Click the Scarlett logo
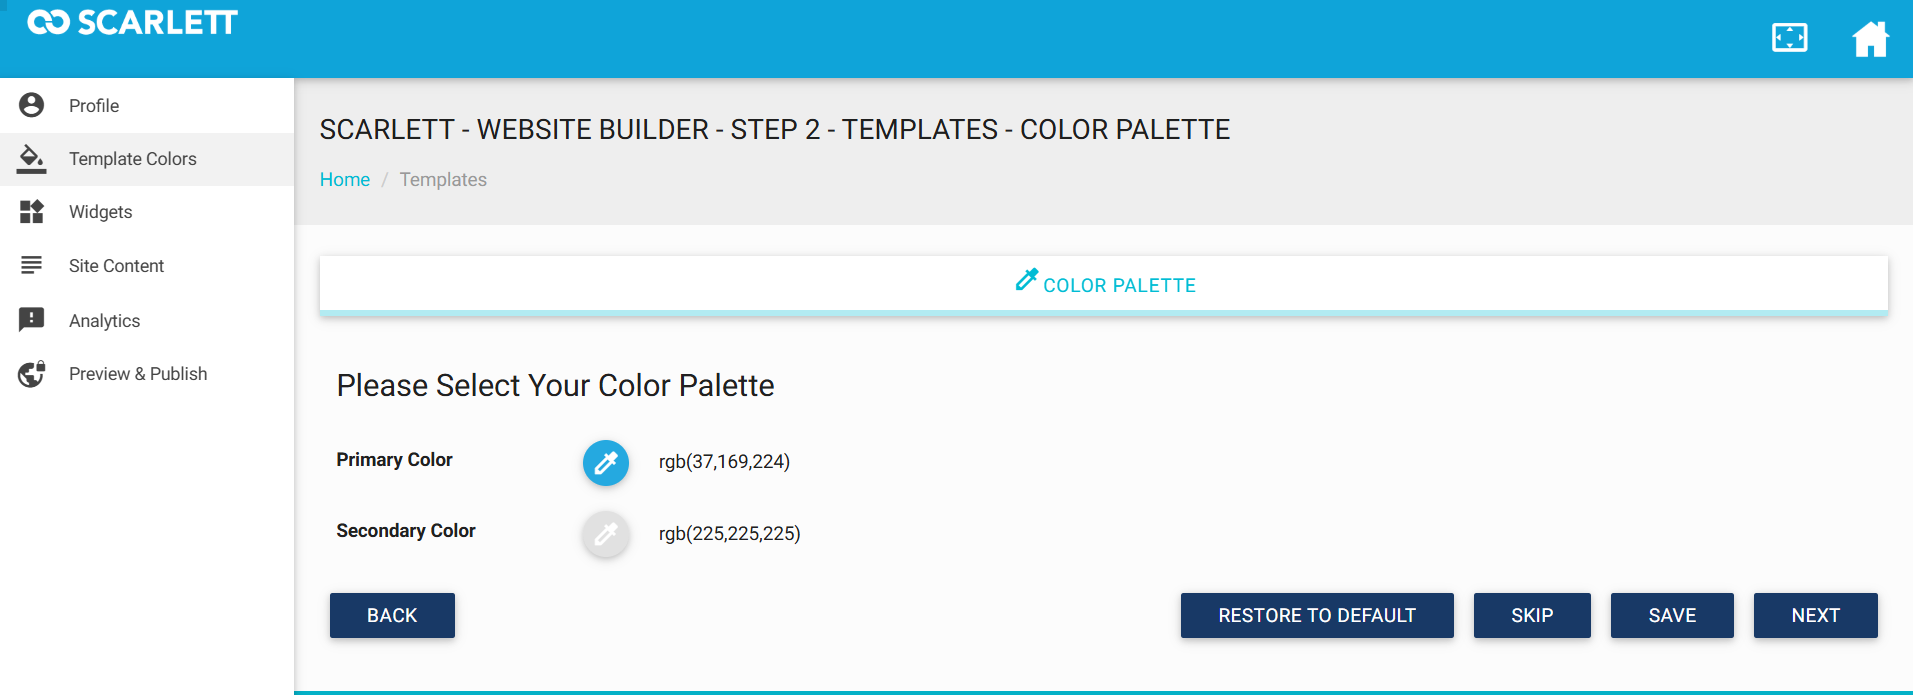Viewport: 1913px width, 695px height. coord(132,22)
